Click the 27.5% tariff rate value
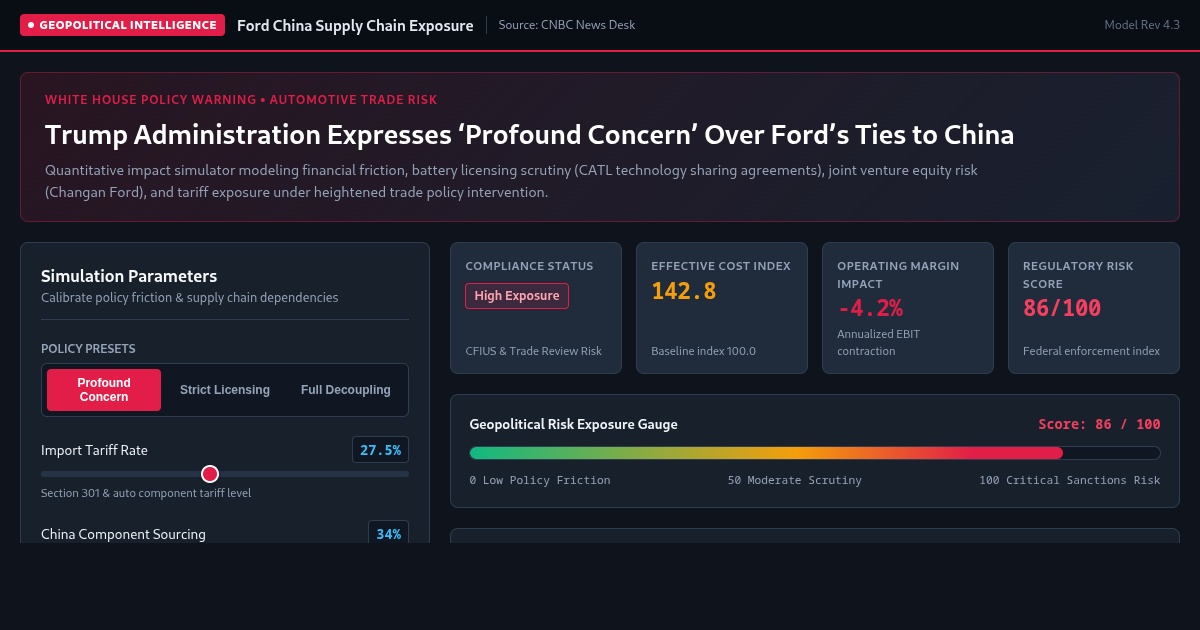 point(380,450)
